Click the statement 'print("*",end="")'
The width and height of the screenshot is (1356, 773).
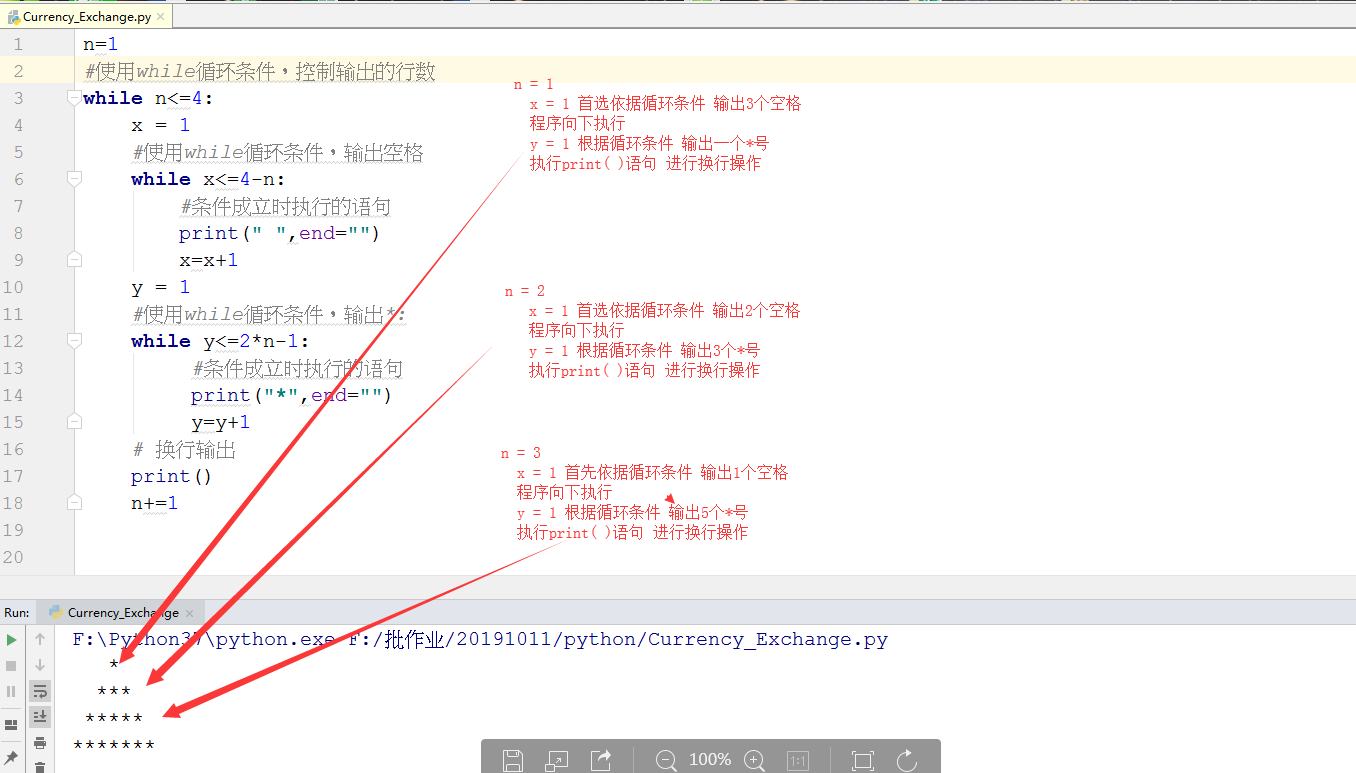(291, 395)
